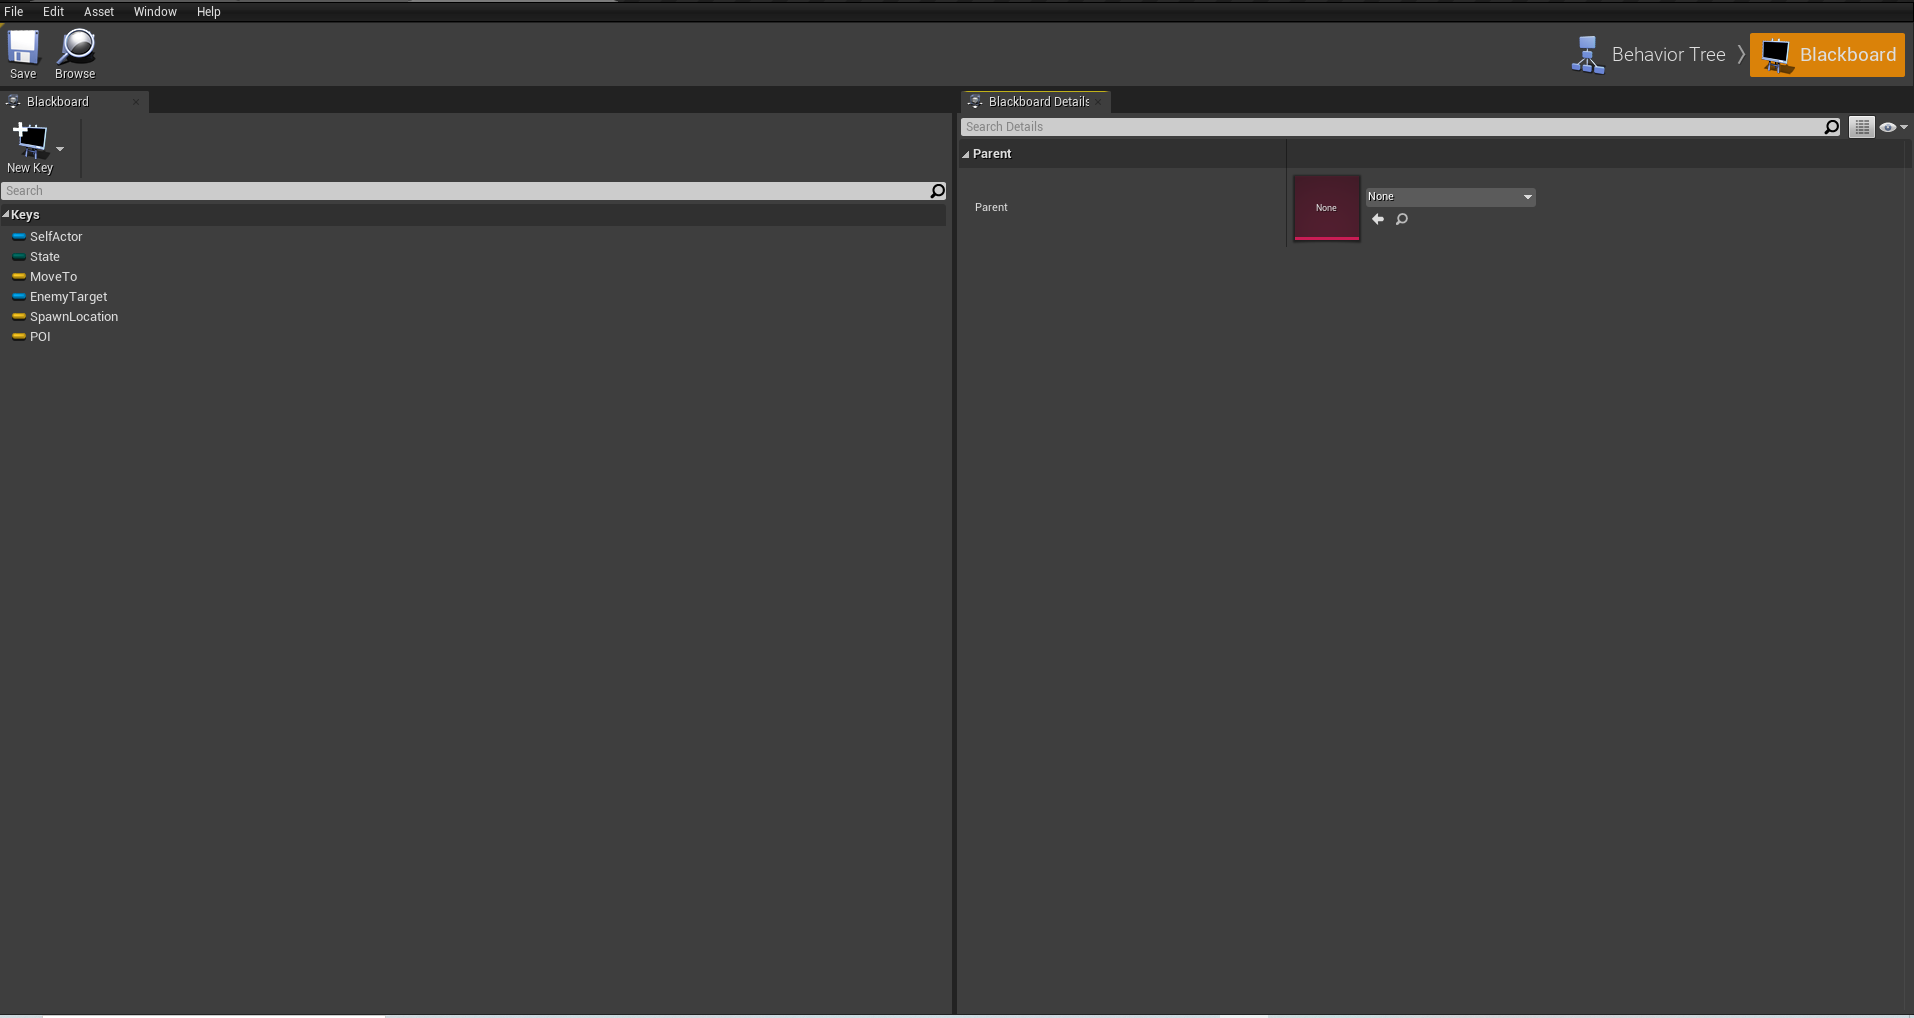Open the File menu
This screenshot has width=1914, height=1018.
[14, 12]
